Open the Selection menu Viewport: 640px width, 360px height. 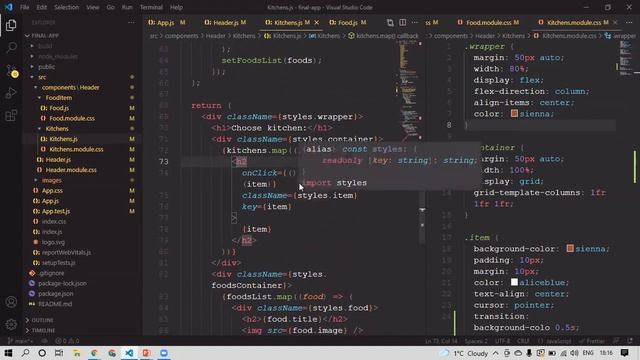66,7
